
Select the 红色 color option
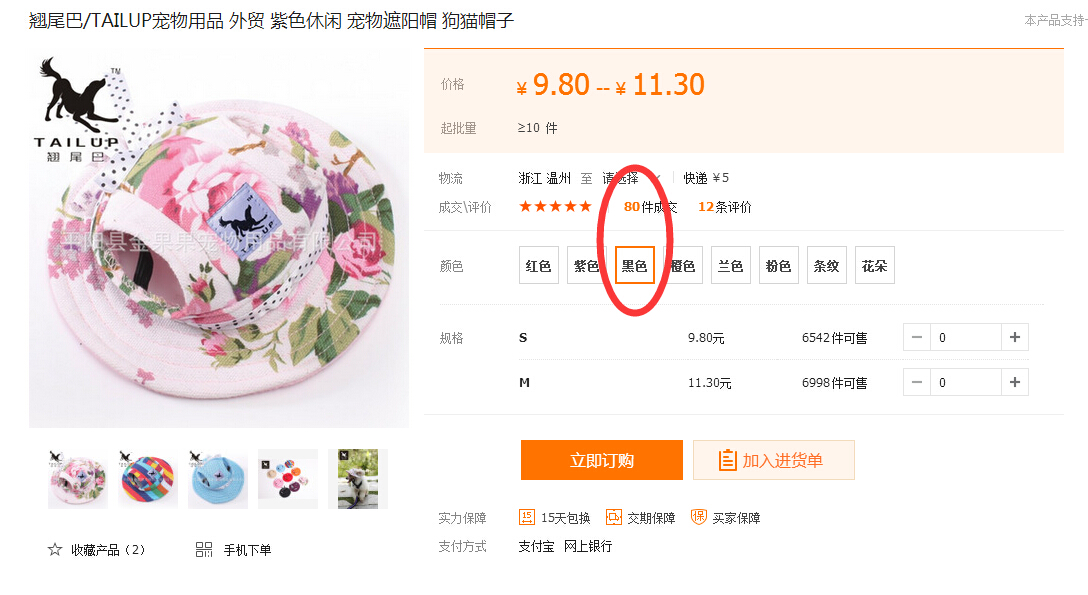click(x=539, y=266)
